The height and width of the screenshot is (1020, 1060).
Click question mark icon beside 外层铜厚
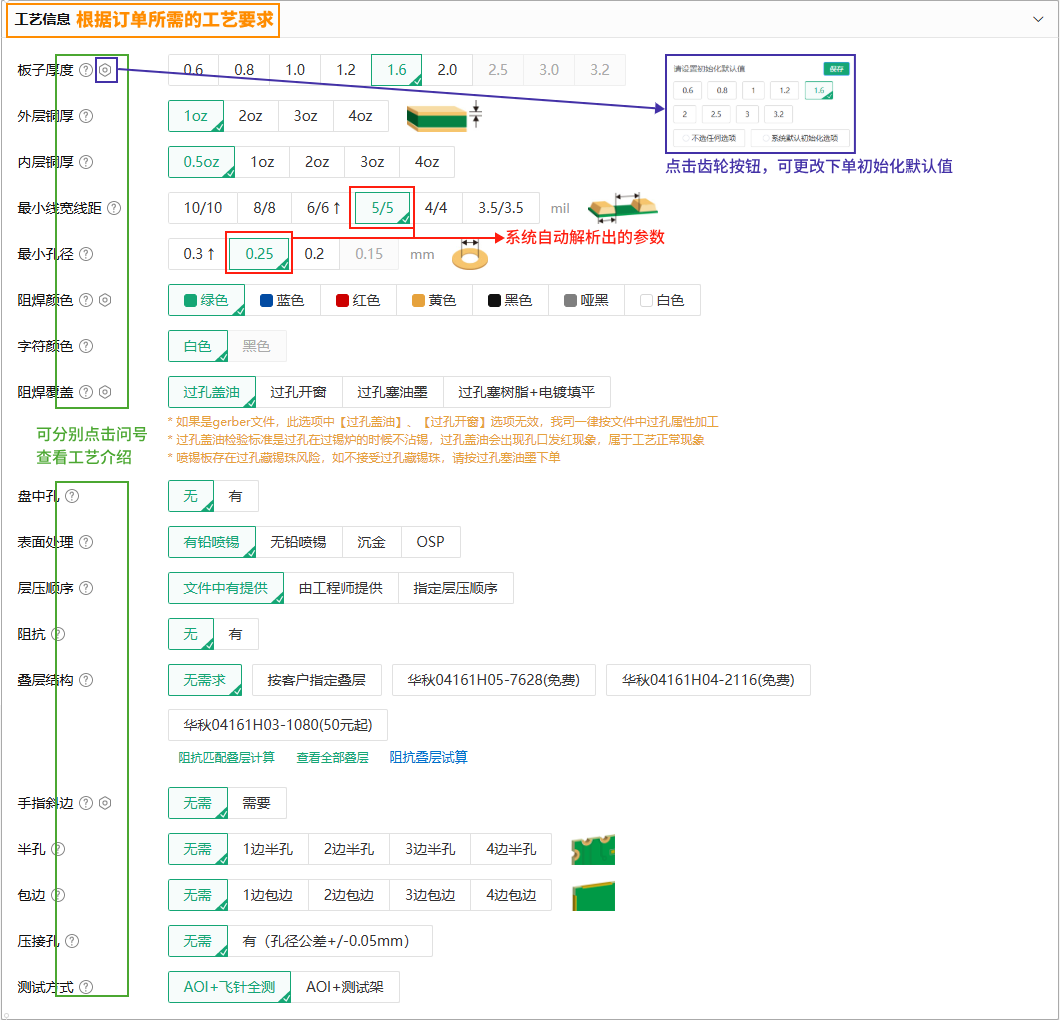click(86, 116)
